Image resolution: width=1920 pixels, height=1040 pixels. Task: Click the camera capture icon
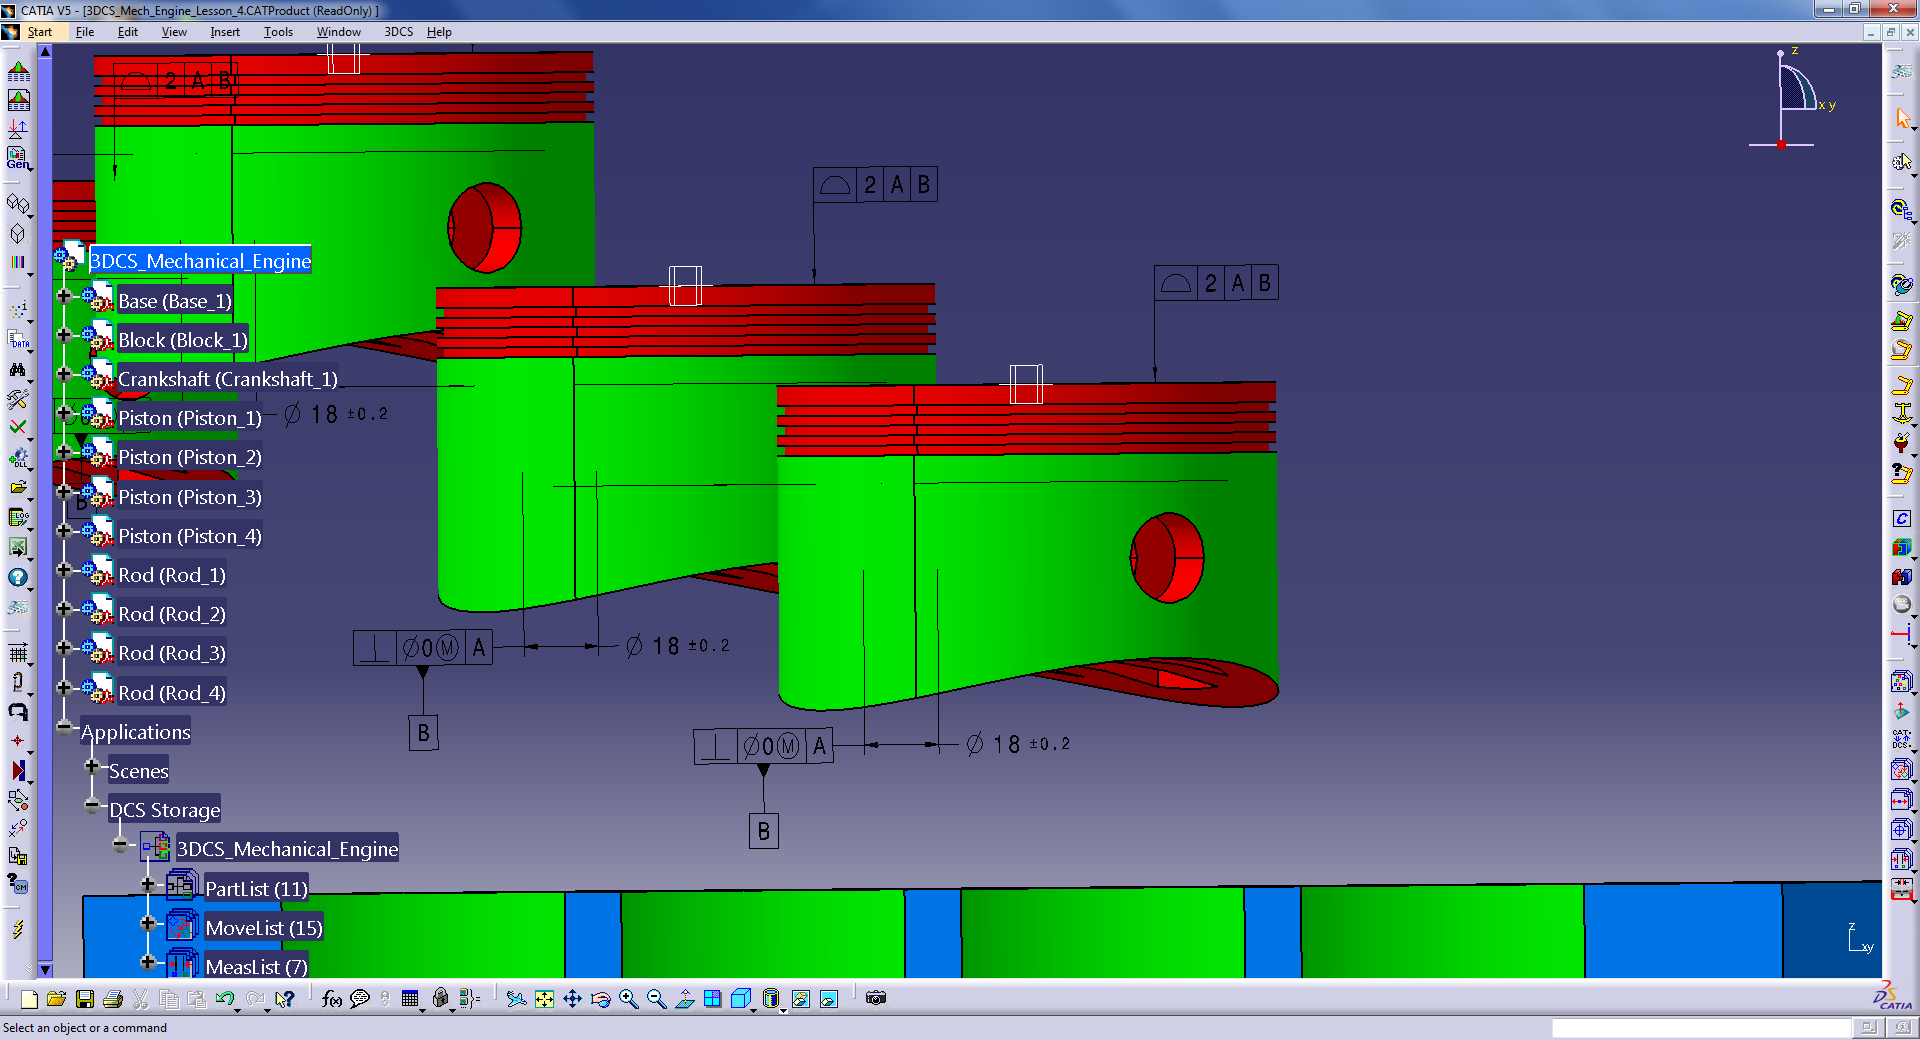click(876, 998)
